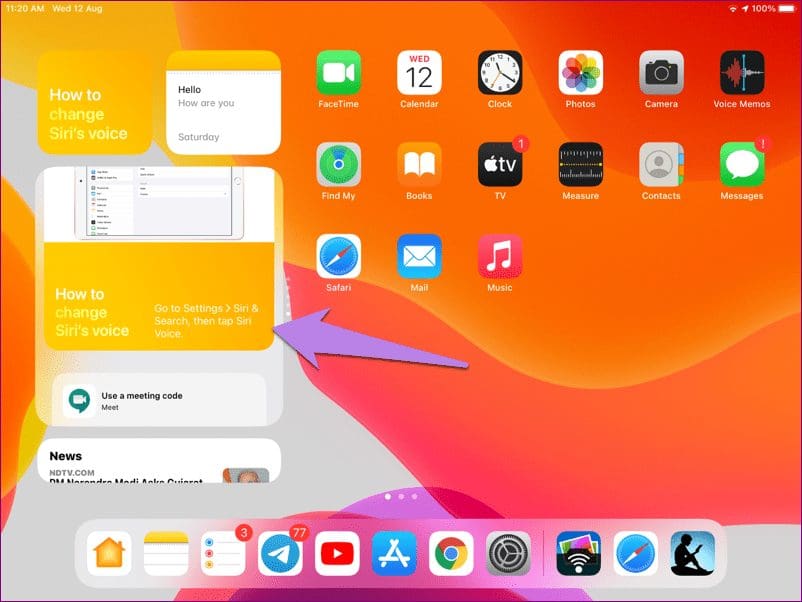The width and height of the screenshot is (802, 602).
Task: Launch the Clock app
Action: pos(500,73)
